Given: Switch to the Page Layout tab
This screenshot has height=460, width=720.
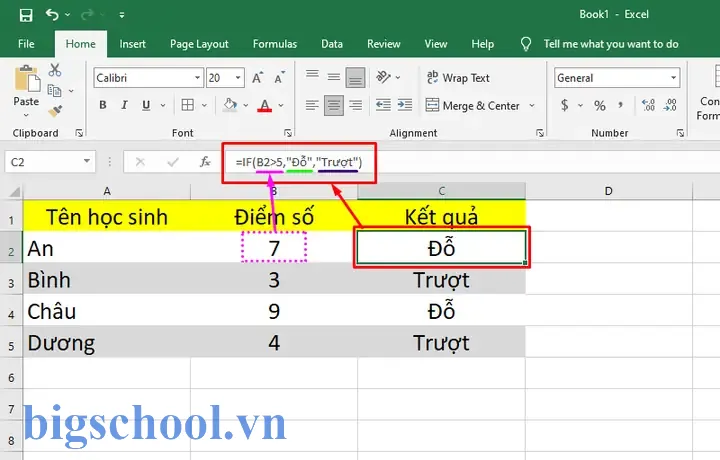Looking at the screenshot, I should 199,44.
